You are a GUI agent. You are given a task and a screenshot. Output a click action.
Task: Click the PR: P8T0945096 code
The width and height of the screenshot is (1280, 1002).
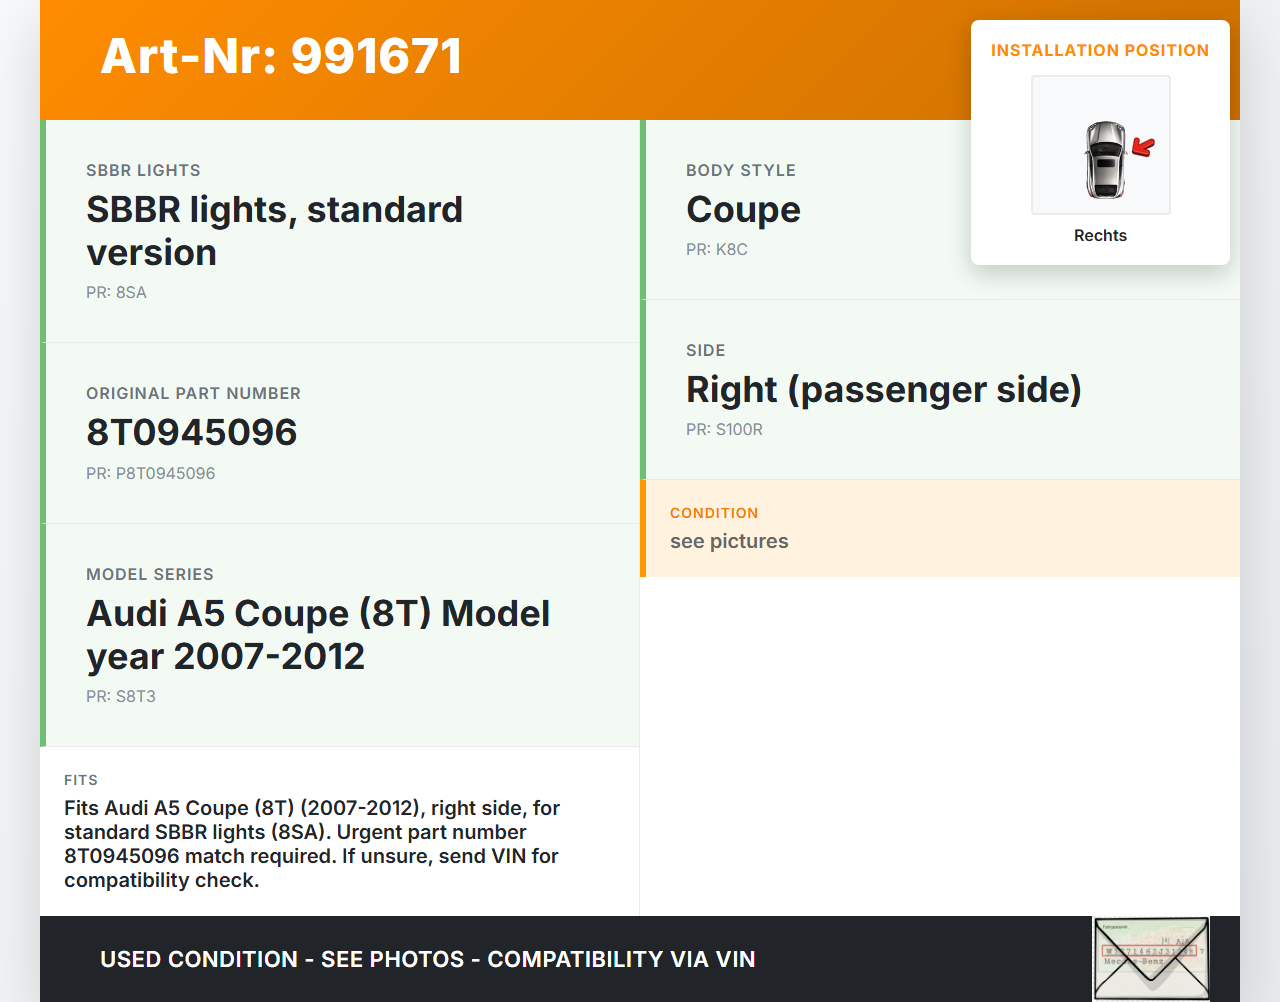(x=150, y=473)
